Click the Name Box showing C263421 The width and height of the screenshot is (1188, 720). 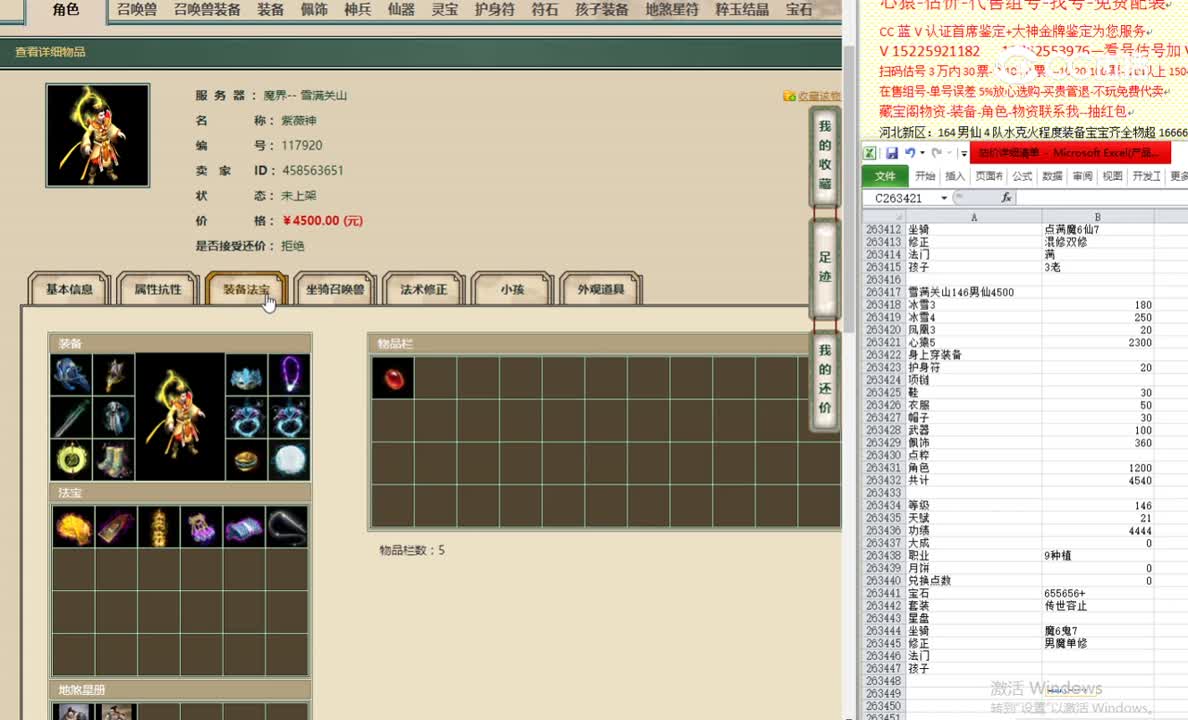pos(901,198)
